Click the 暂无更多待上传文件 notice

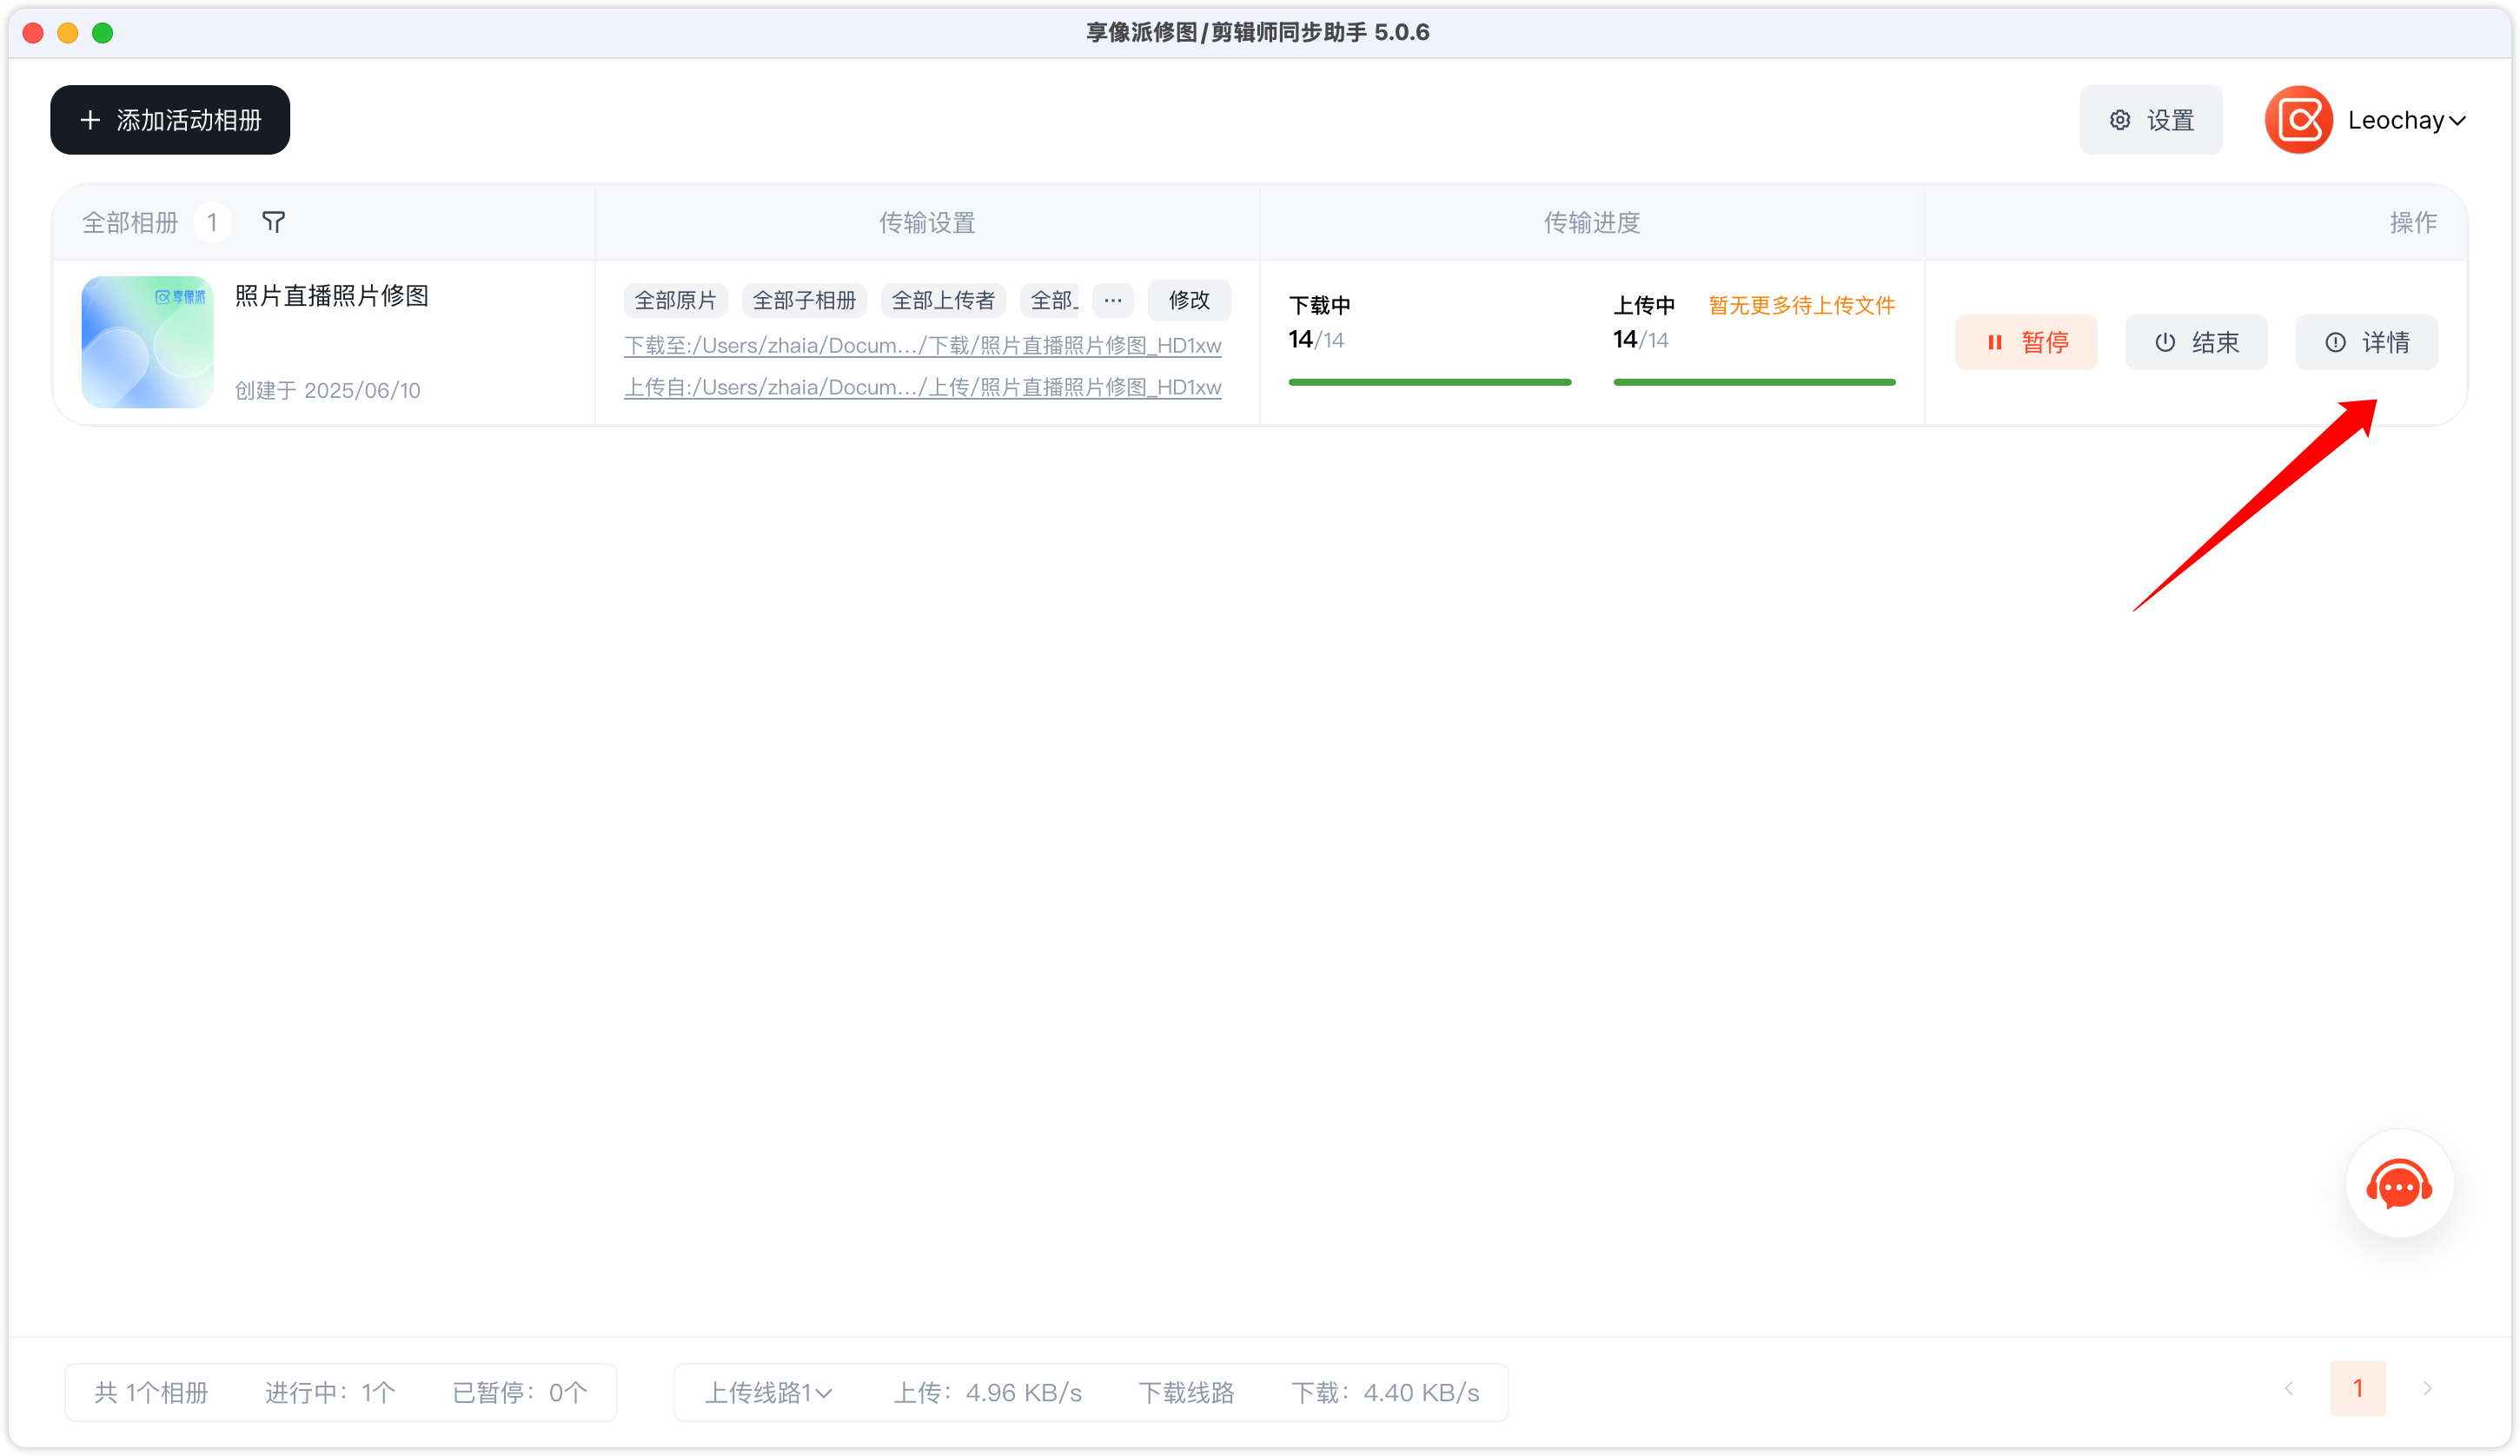pyautogui.click(x=1801, y=306)
